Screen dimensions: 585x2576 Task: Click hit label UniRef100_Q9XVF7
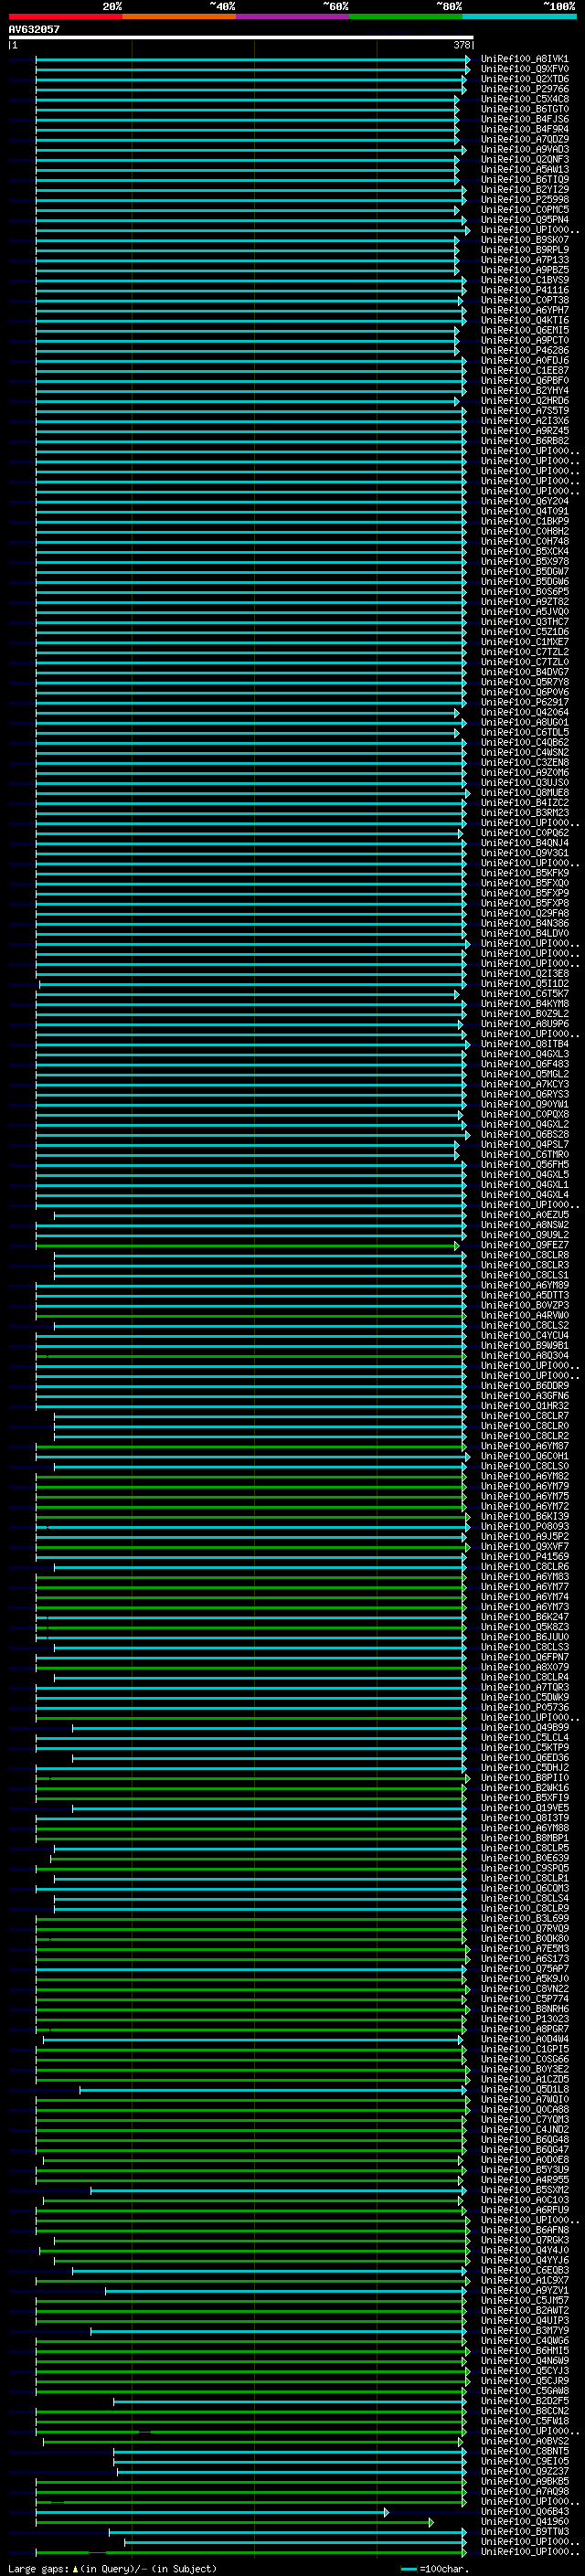coord(525,1547)
